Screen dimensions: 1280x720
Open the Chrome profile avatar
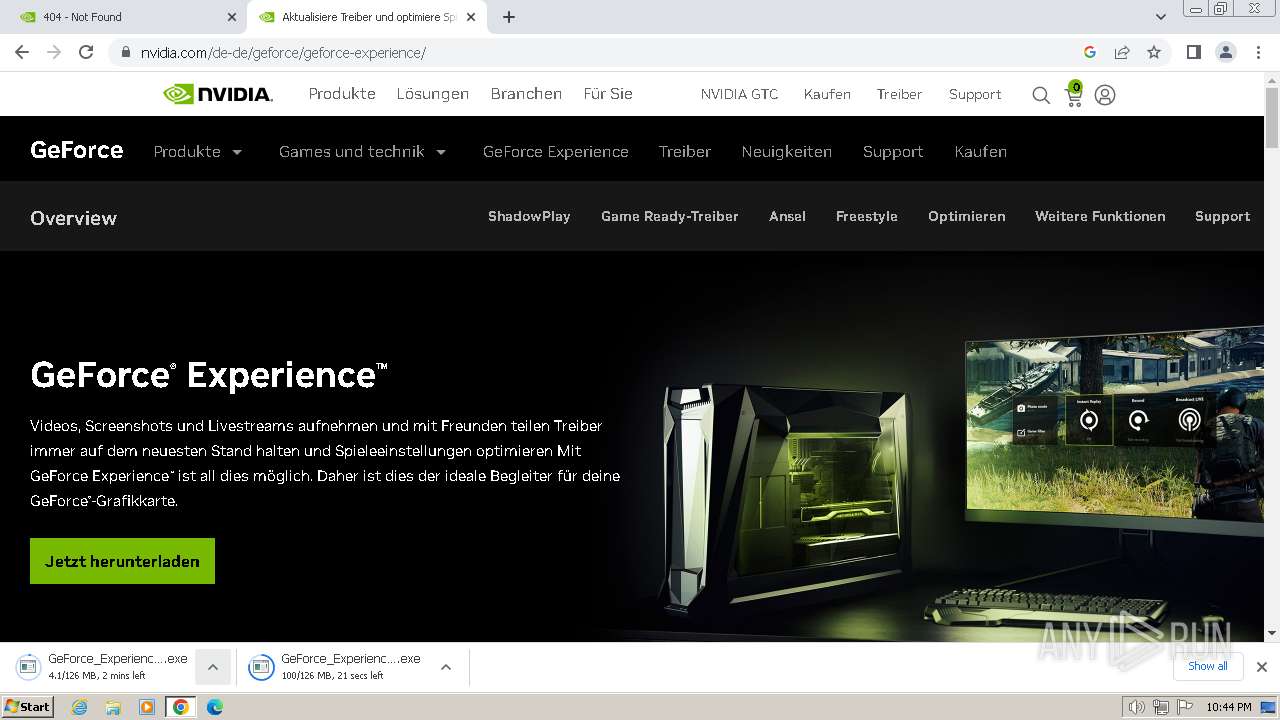pos(1225,52)
